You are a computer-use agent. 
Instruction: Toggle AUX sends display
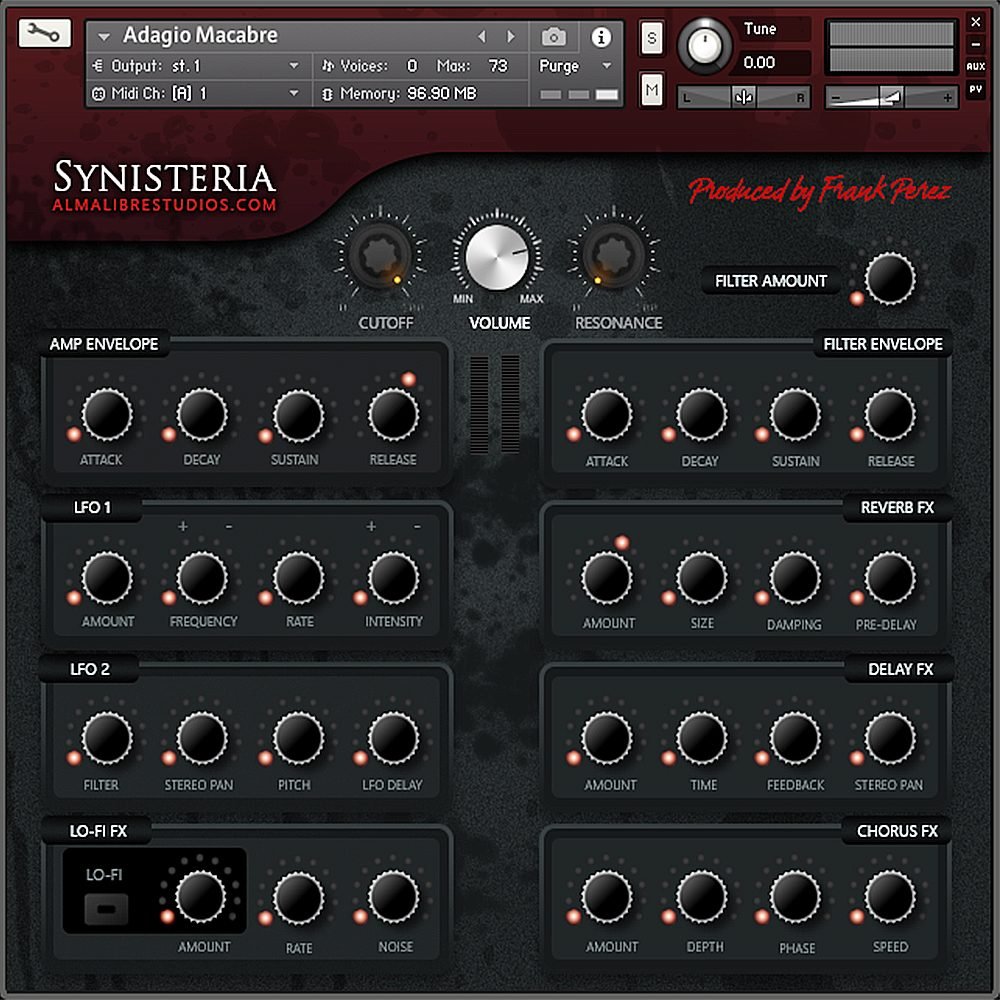pos(976,66)
